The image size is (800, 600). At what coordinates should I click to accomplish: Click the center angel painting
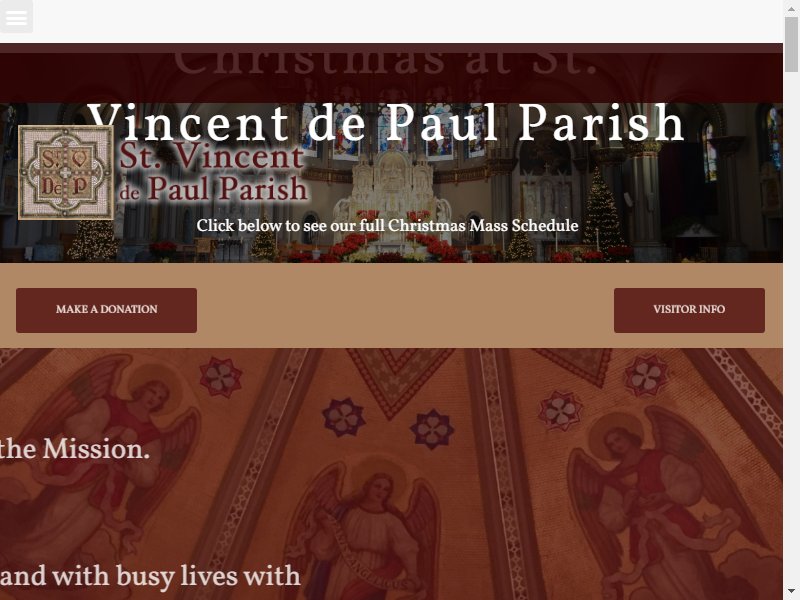365,531
